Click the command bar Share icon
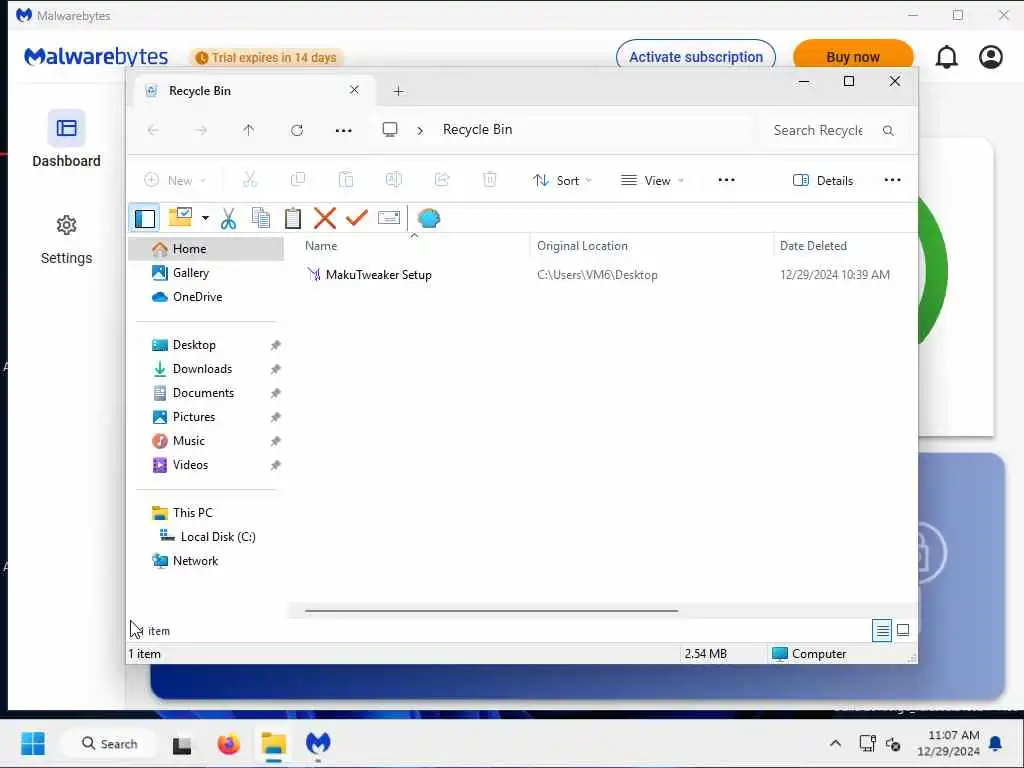This screenshot has height=768, width=1024. coord(442,180)
